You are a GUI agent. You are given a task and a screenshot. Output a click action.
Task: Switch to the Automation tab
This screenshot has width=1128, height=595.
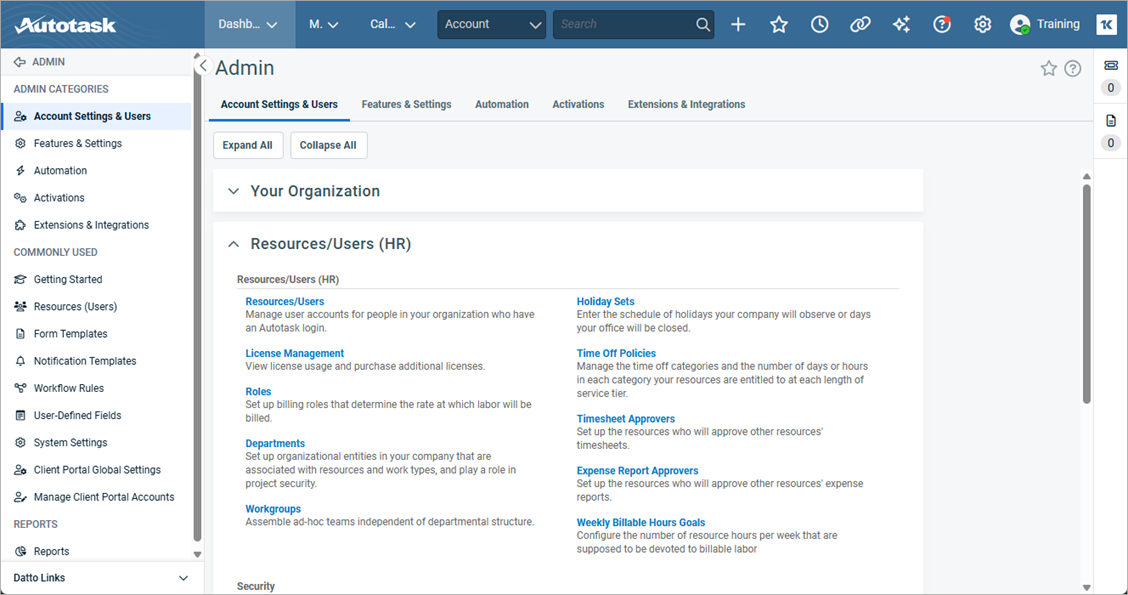click(x=501, y=104)
